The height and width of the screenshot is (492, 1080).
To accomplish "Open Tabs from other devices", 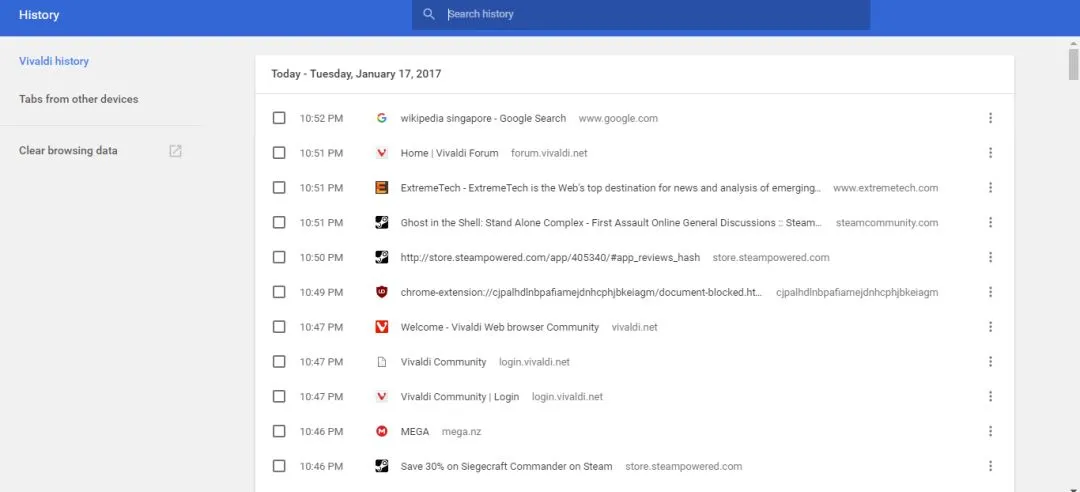I will click(79, 99).
